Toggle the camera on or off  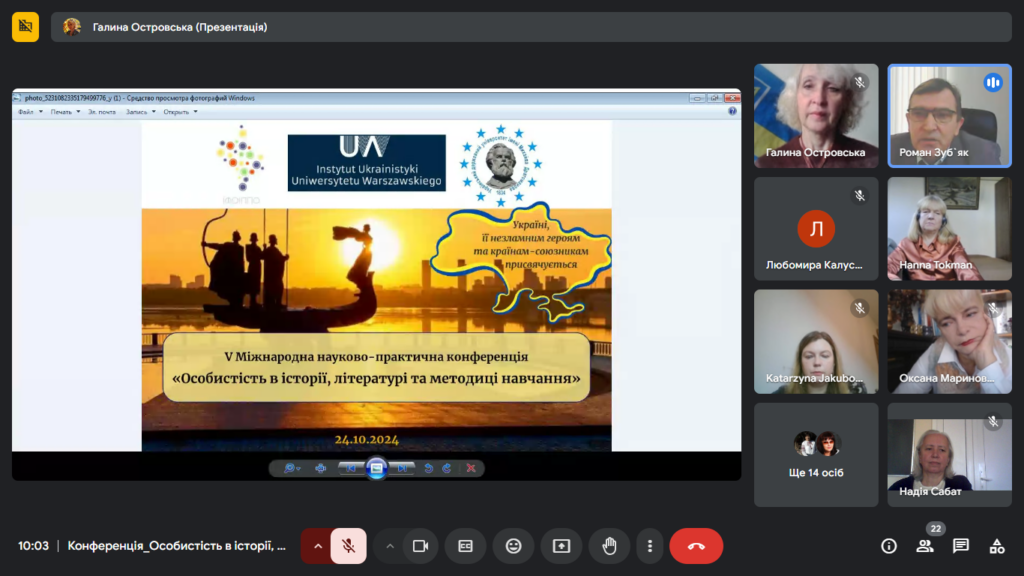(x=420, y=546)
